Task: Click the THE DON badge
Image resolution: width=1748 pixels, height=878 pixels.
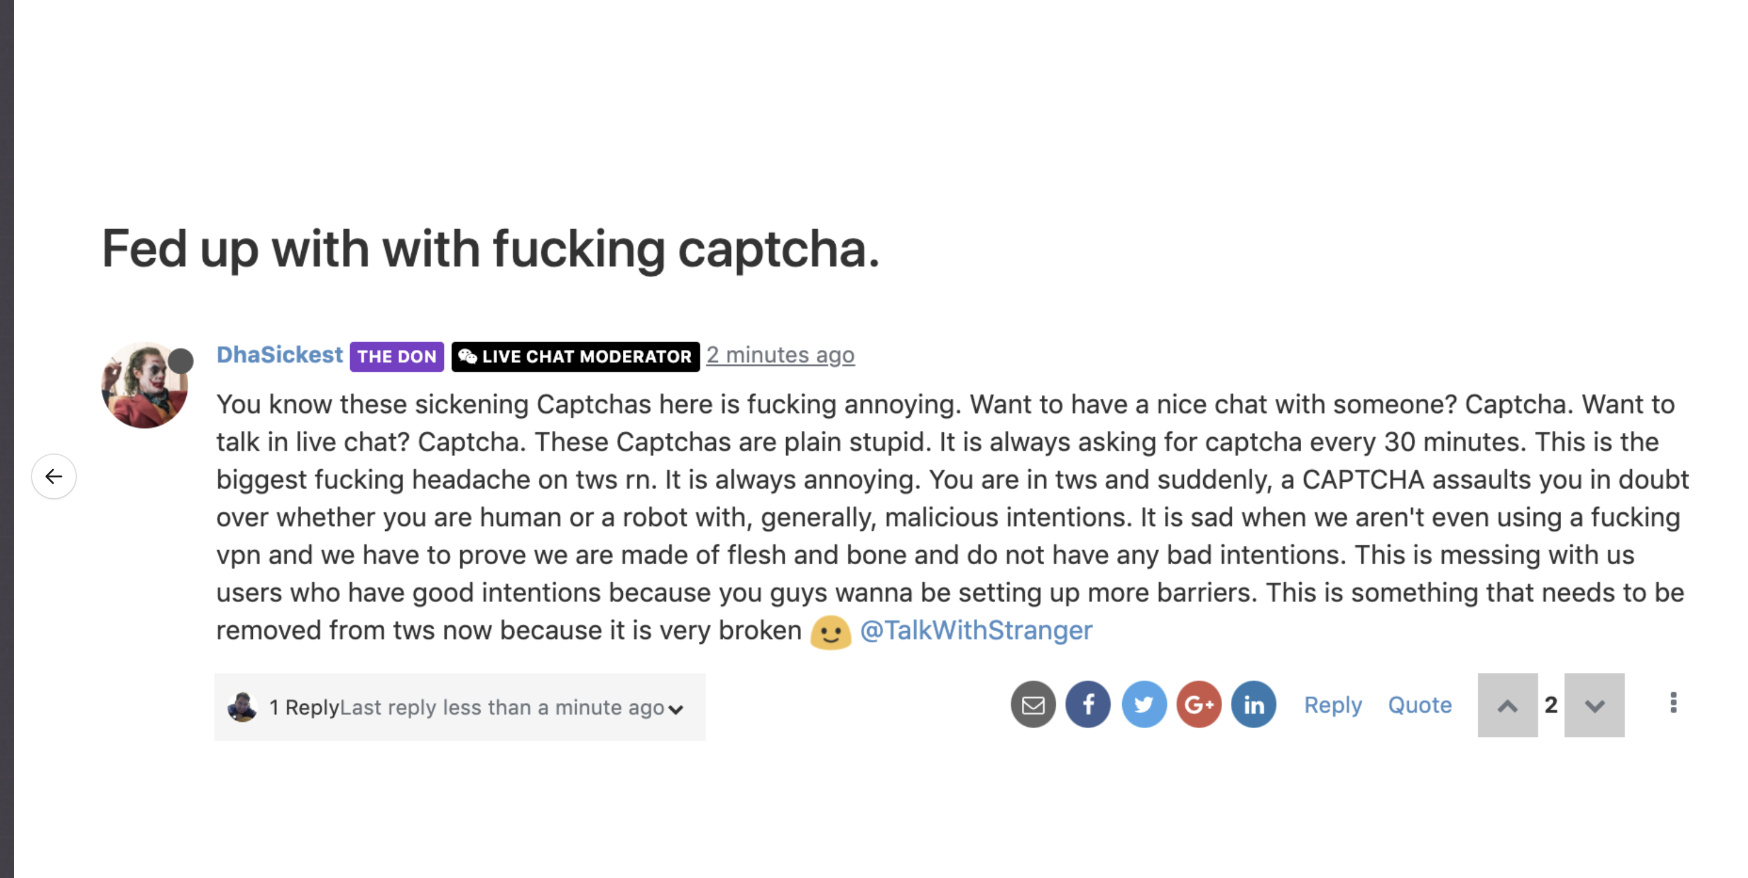Action: (x=397, y=356)
